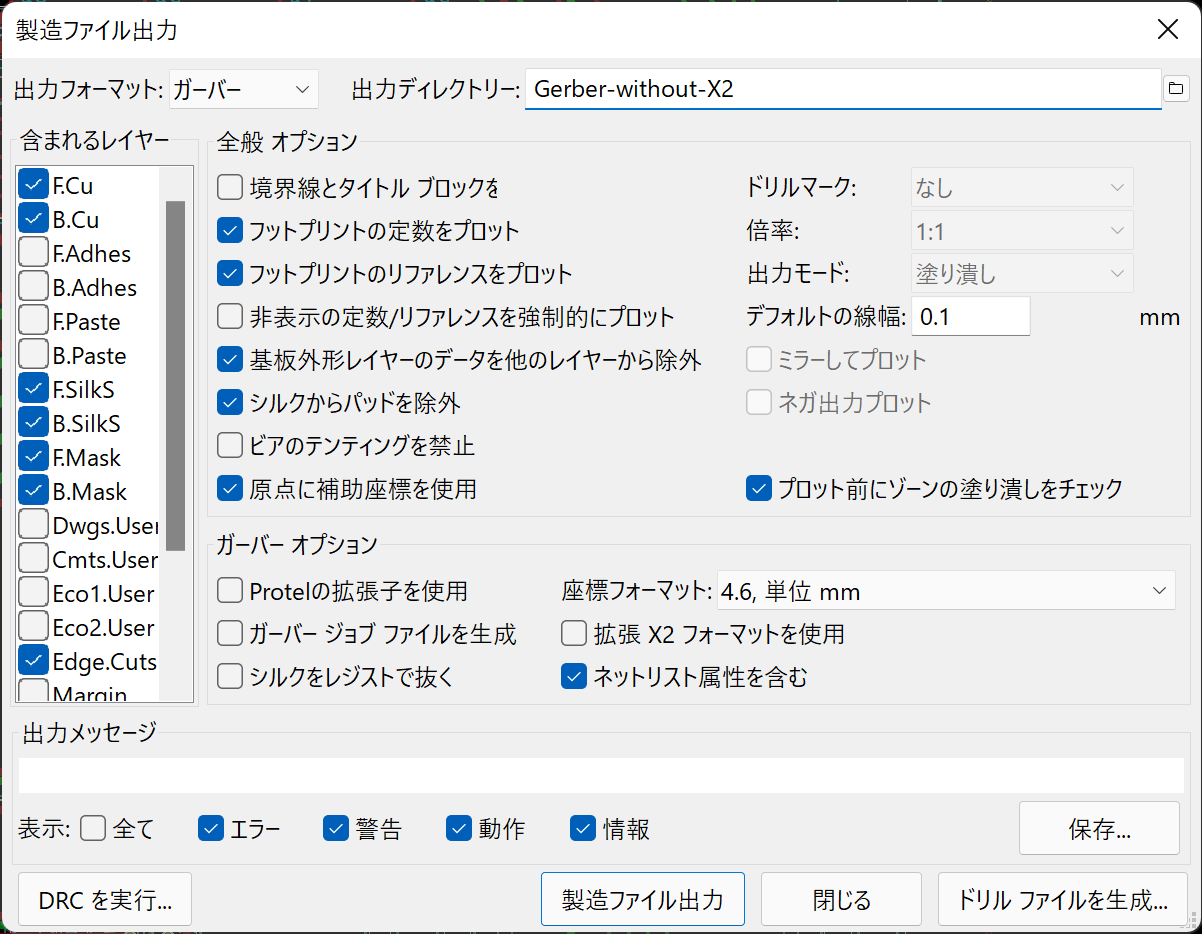Viewport: 1202px width, 934px height.
Task: Check Protelの拡張子を使用 option
Action: click(230, 591)
